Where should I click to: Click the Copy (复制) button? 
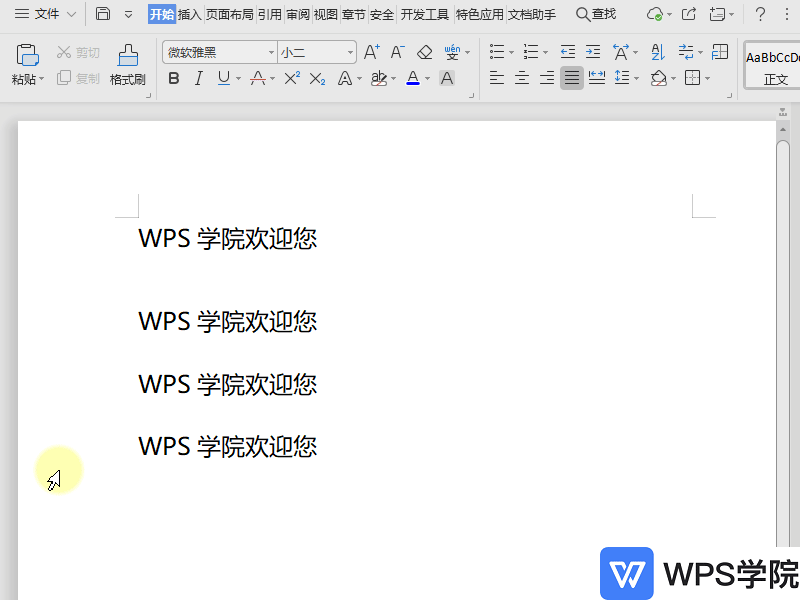[x=78, y=79]
